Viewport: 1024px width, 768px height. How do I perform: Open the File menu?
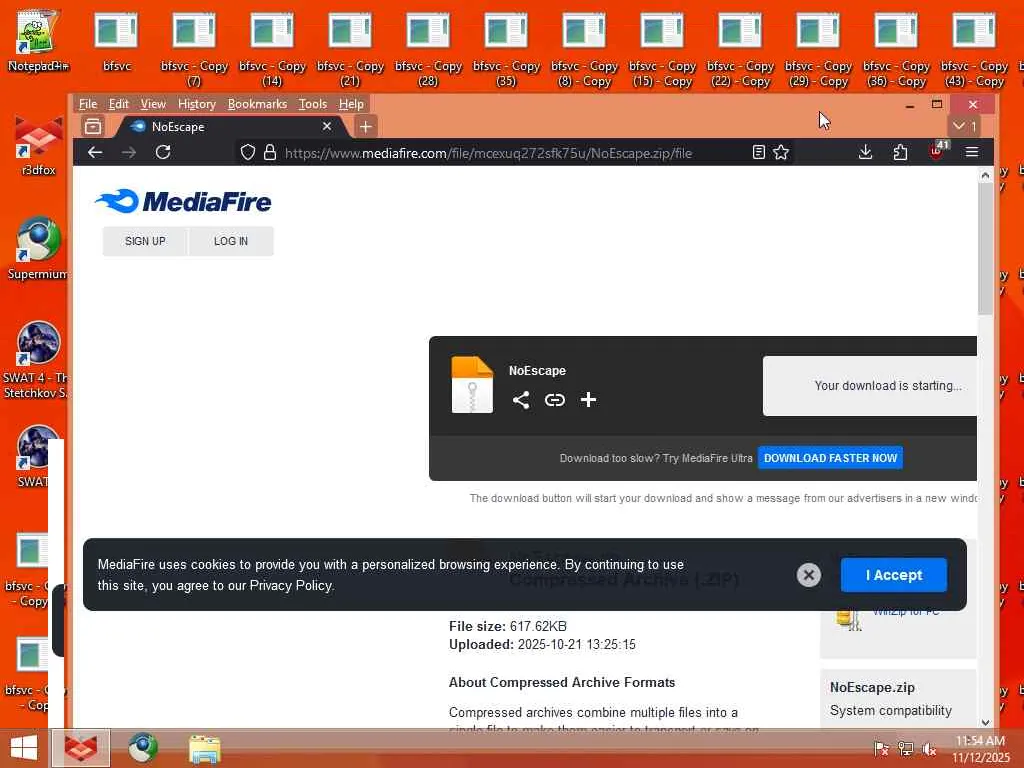pos(88,104)
